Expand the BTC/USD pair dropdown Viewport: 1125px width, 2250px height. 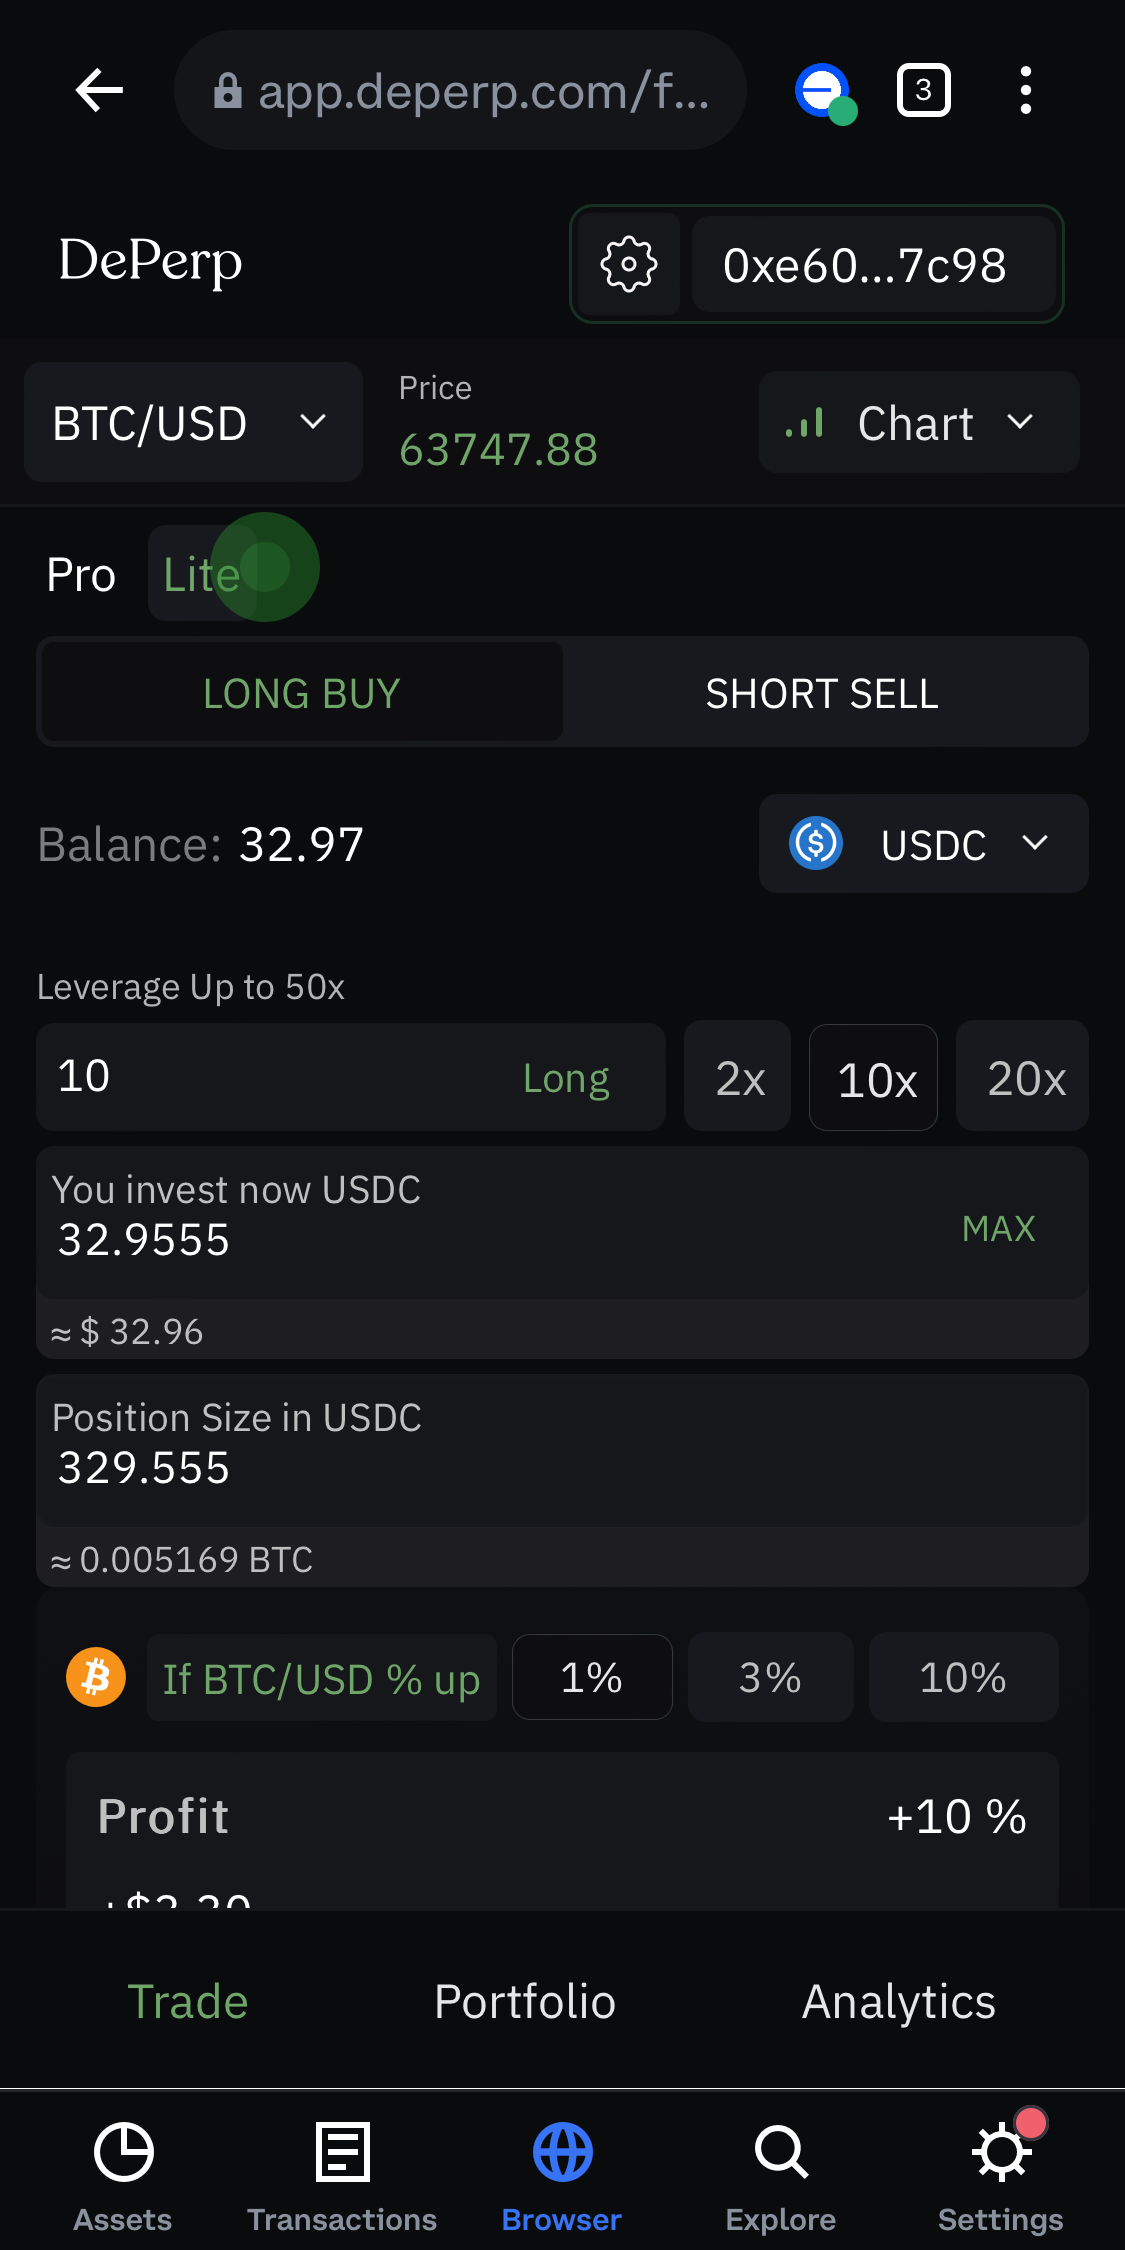193,423
